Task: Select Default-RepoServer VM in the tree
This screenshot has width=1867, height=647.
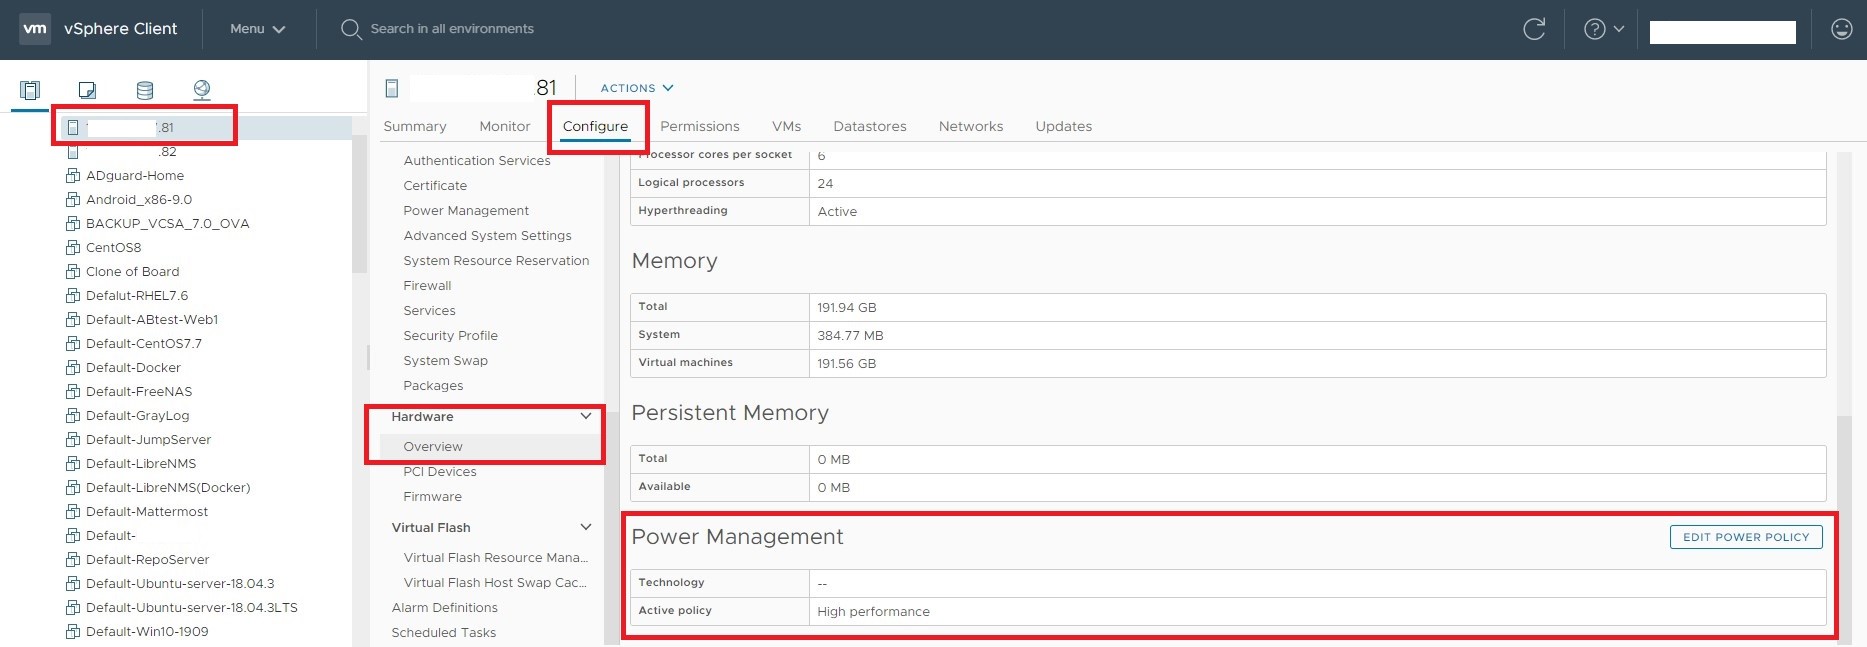Action: (148, 559)
